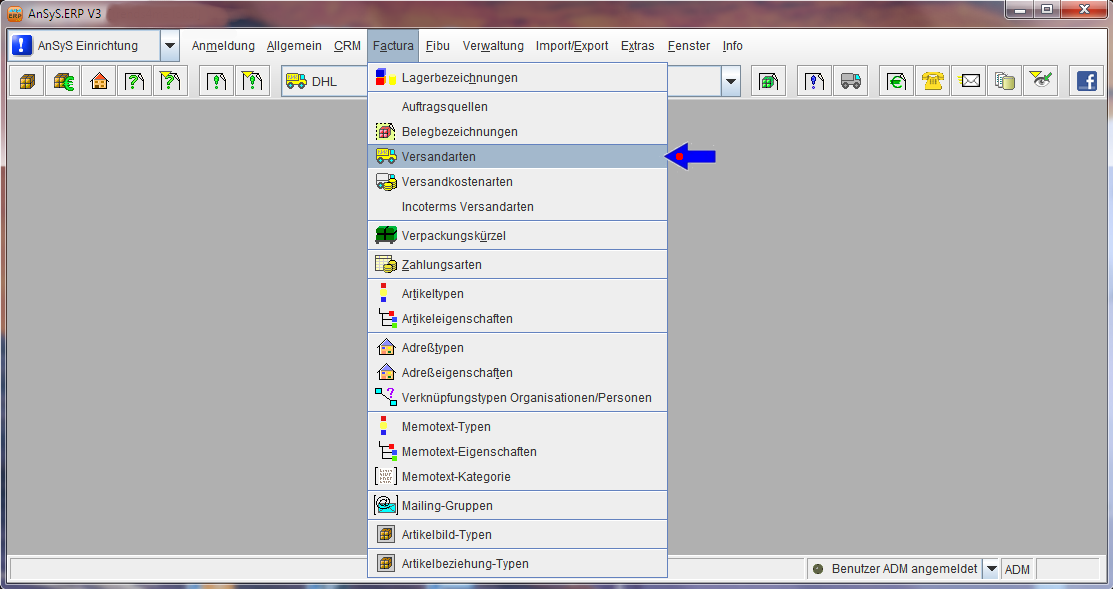Expand the AnSyS Einrichtung dropdown arrow
The height and width of the screenshot is (589, 1113).
tap(169, 46)
